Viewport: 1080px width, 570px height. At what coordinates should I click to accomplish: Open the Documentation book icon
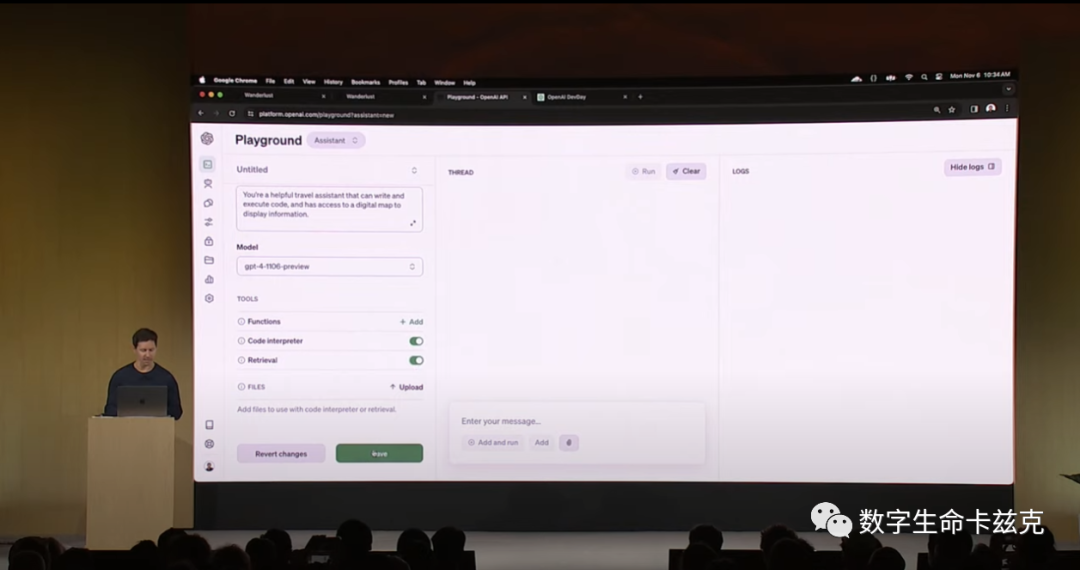click(209, 425)
